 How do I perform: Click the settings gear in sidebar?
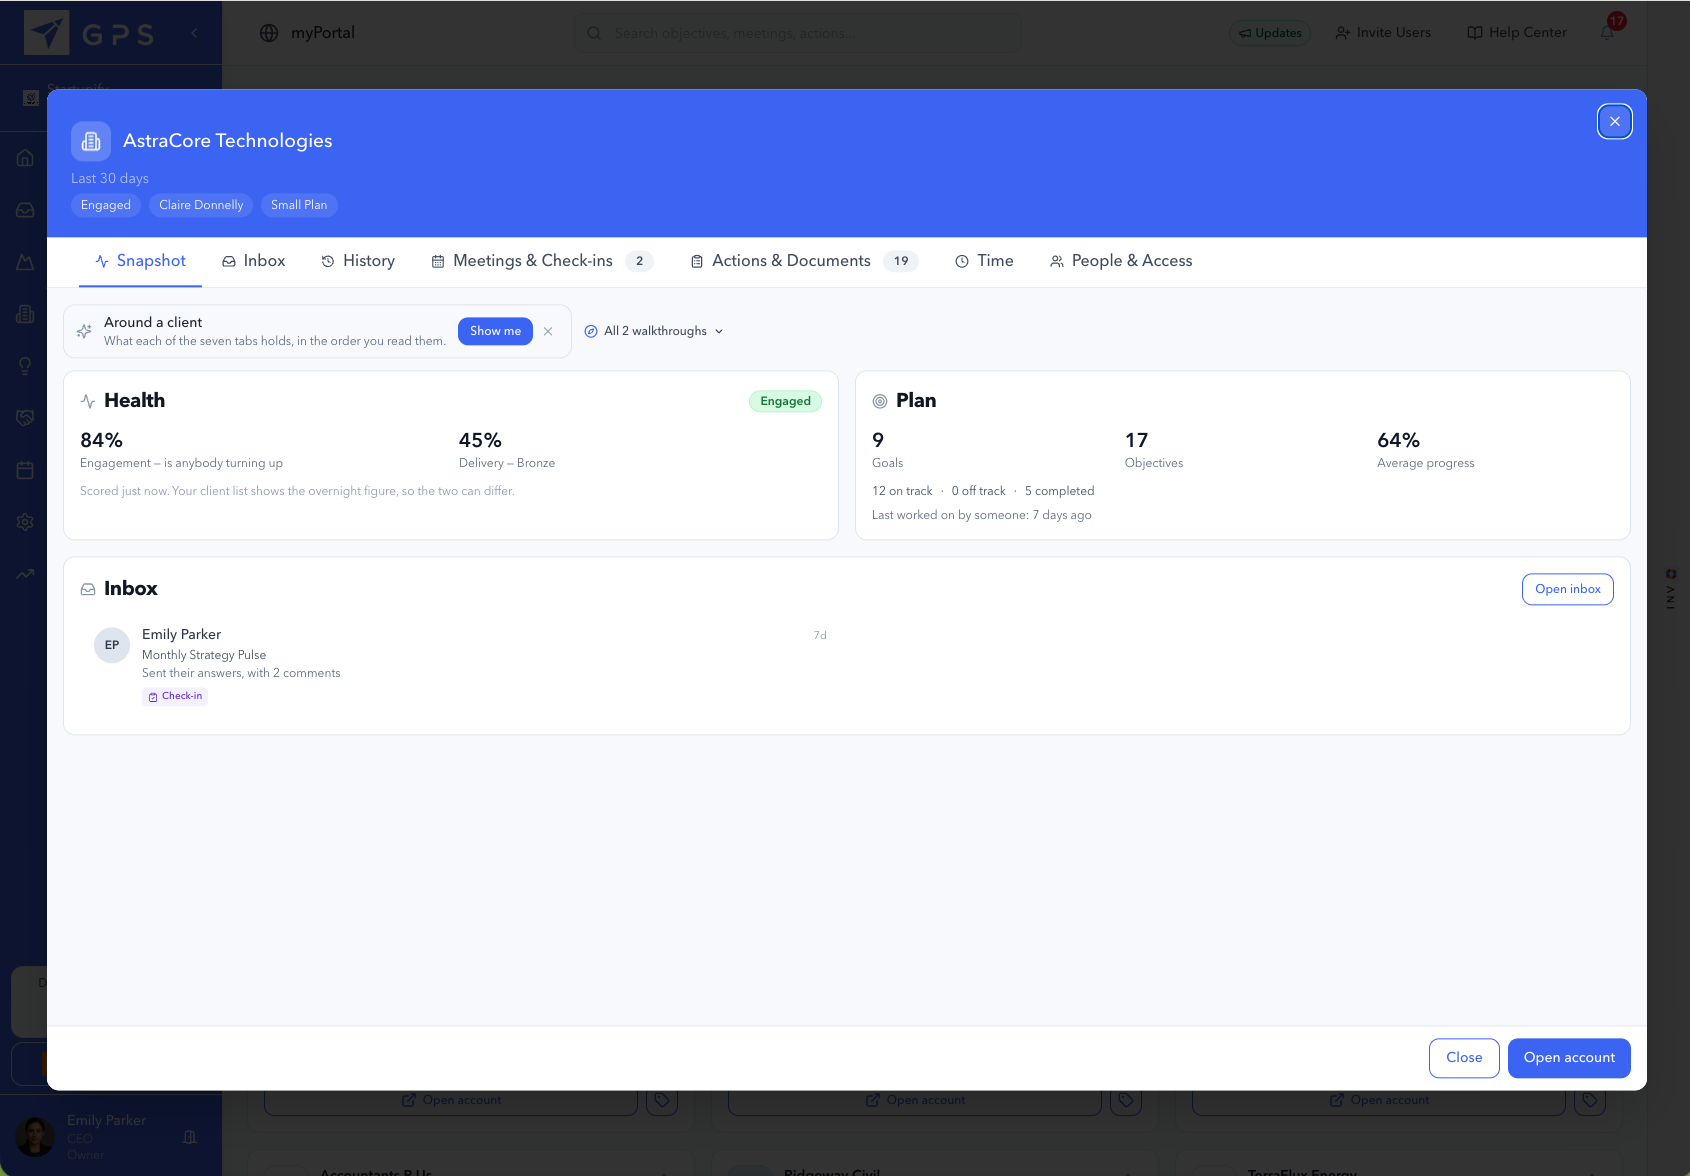[25, 522]
